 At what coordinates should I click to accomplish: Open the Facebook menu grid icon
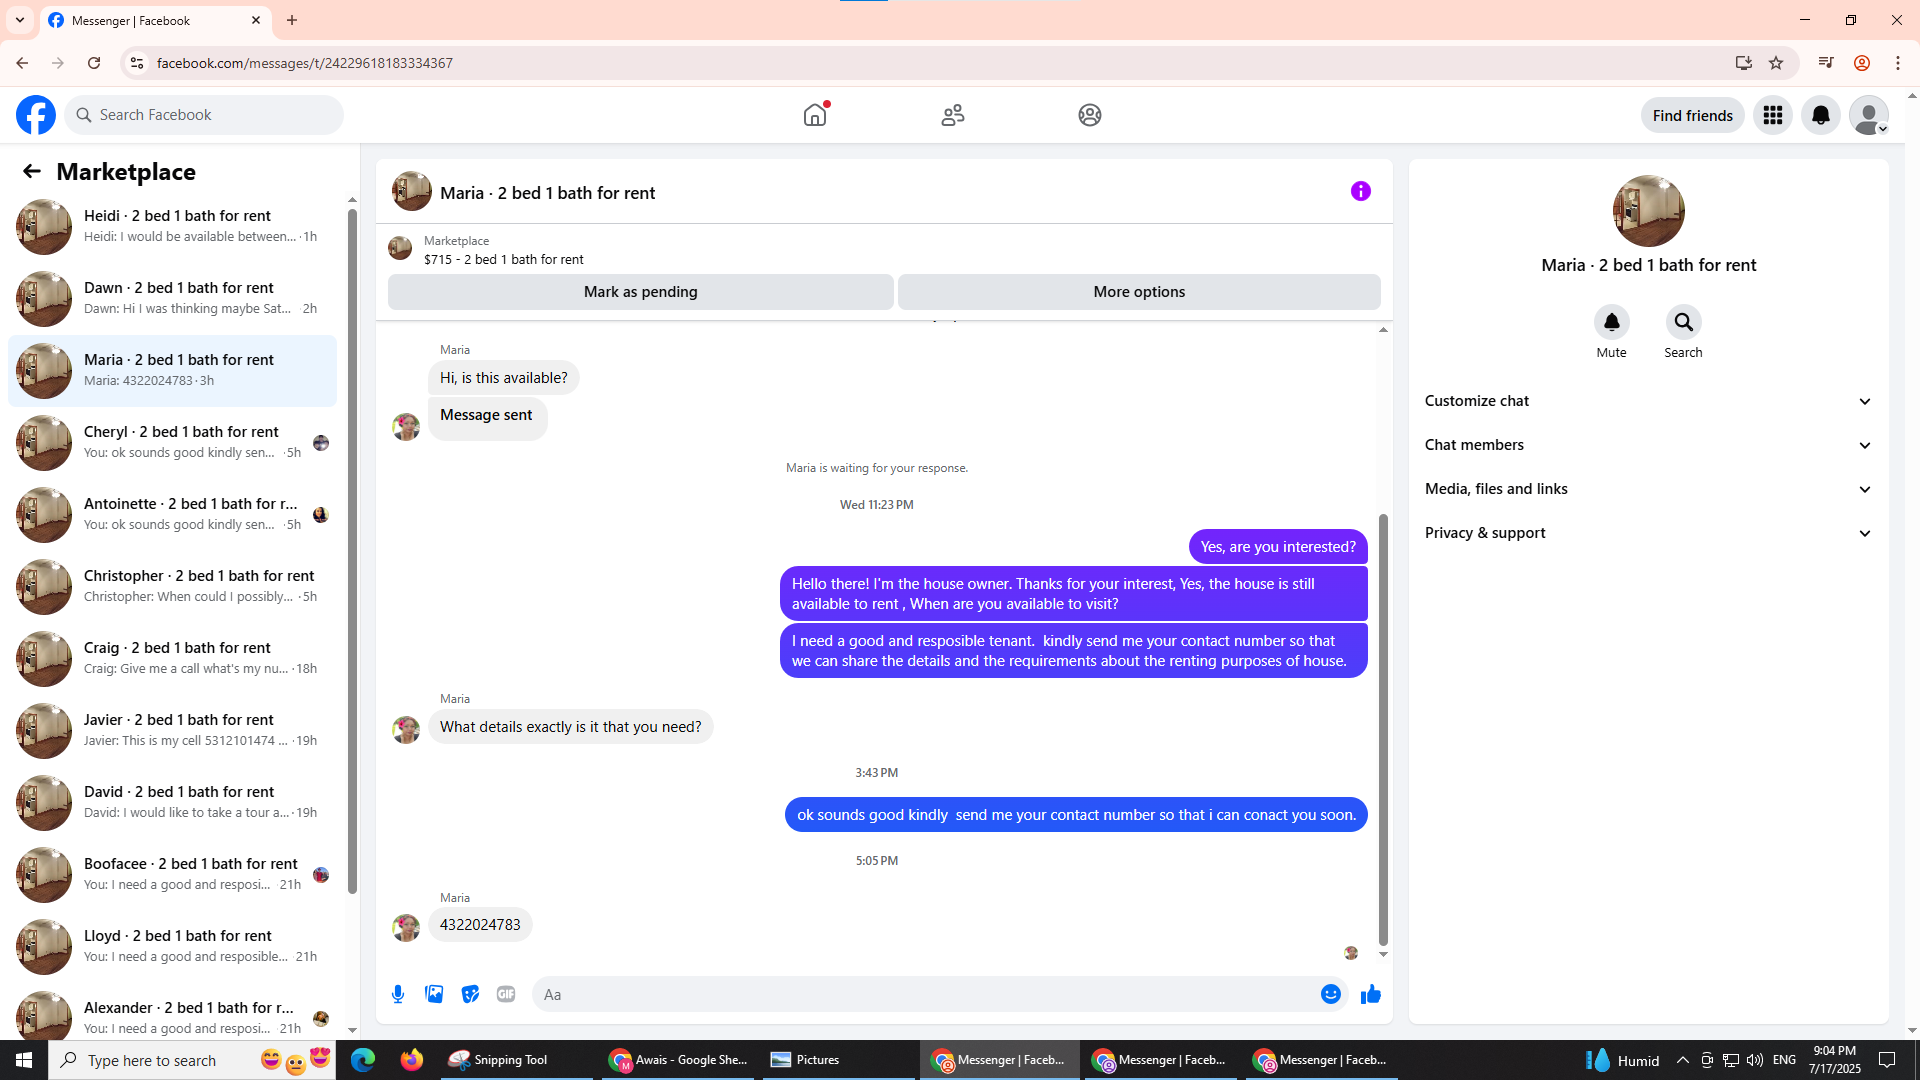pyautogui.click(x=1773, y=115)
